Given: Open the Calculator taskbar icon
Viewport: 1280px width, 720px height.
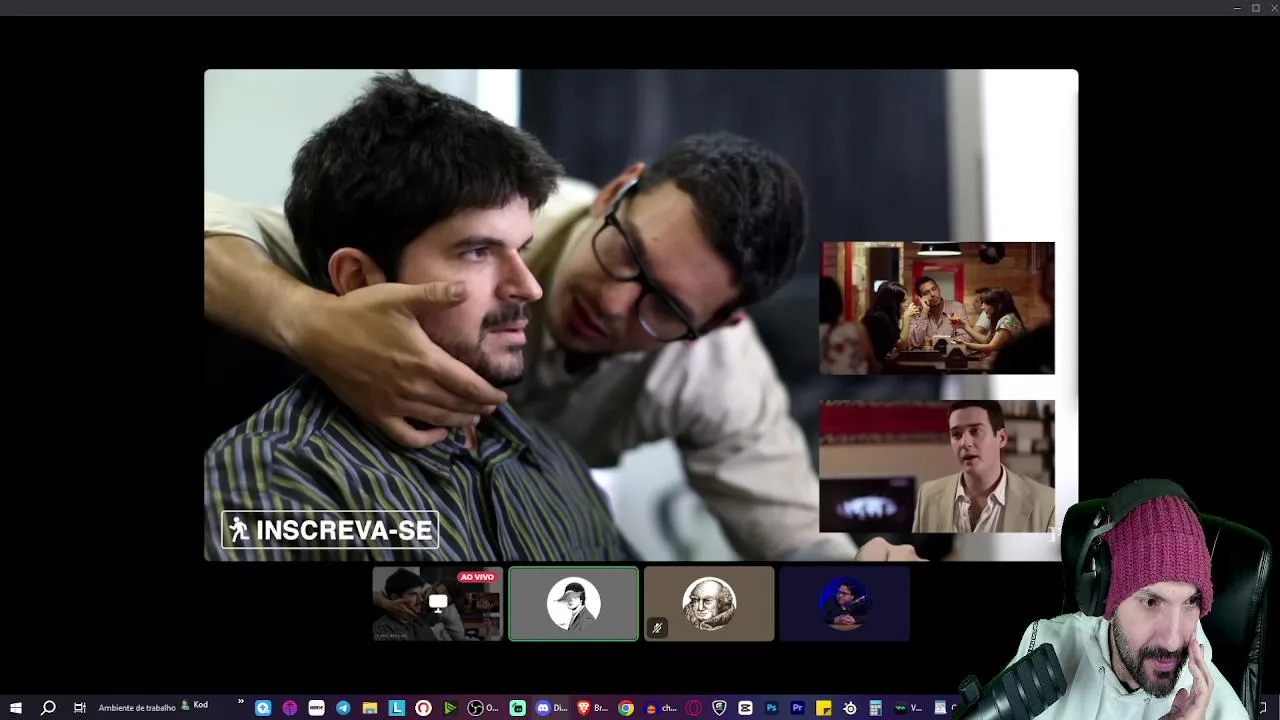Looking at the screenshot, I should tap(876, 708).
